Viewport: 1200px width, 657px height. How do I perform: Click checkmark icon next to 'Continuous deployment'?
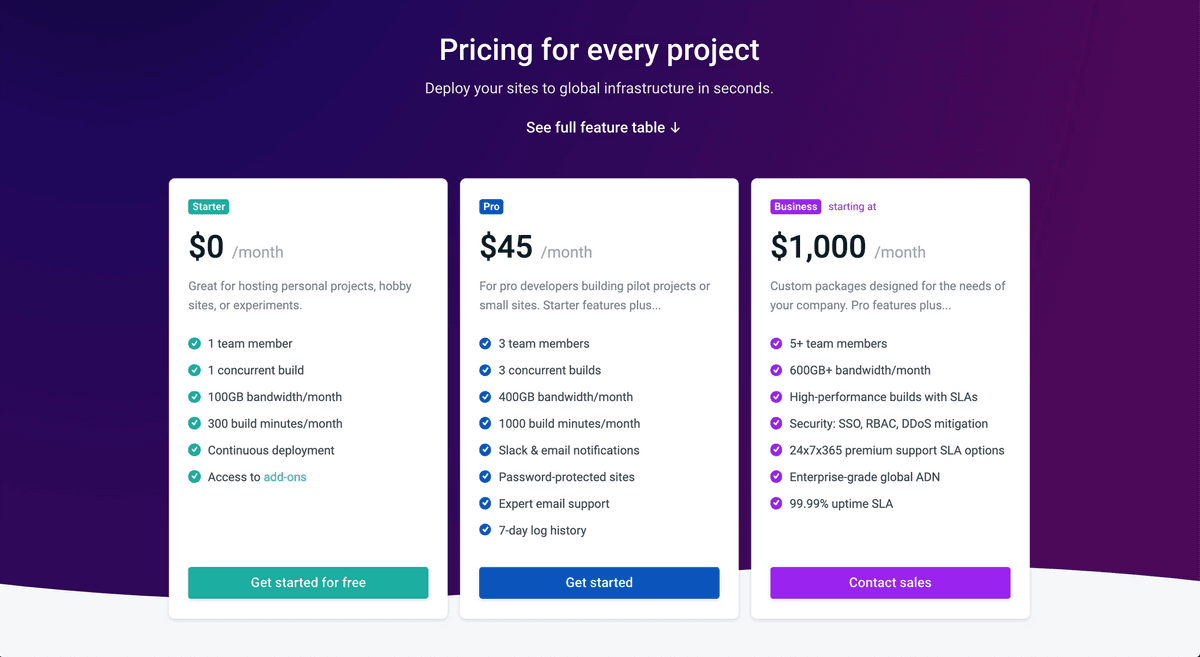coord(194,451)
